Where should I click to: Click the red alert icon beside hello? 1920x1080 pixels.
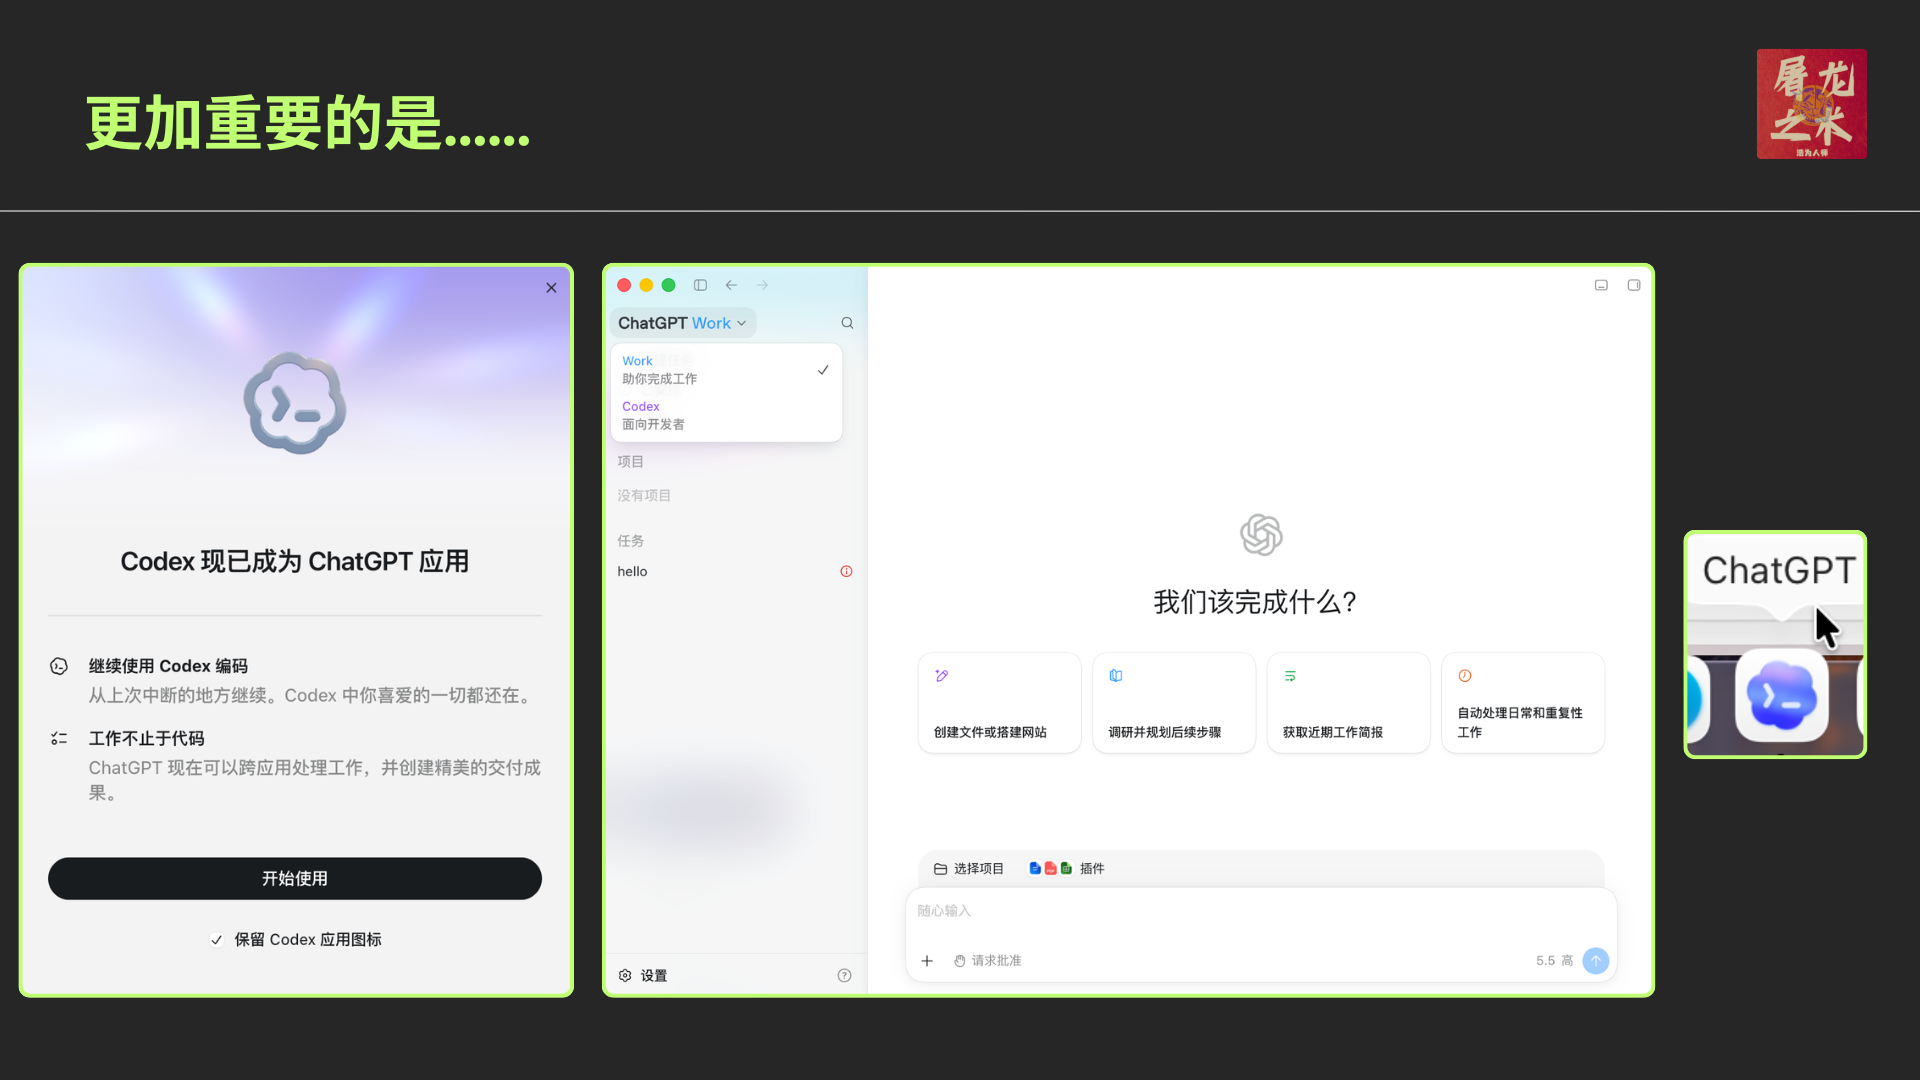click(846, 572)
